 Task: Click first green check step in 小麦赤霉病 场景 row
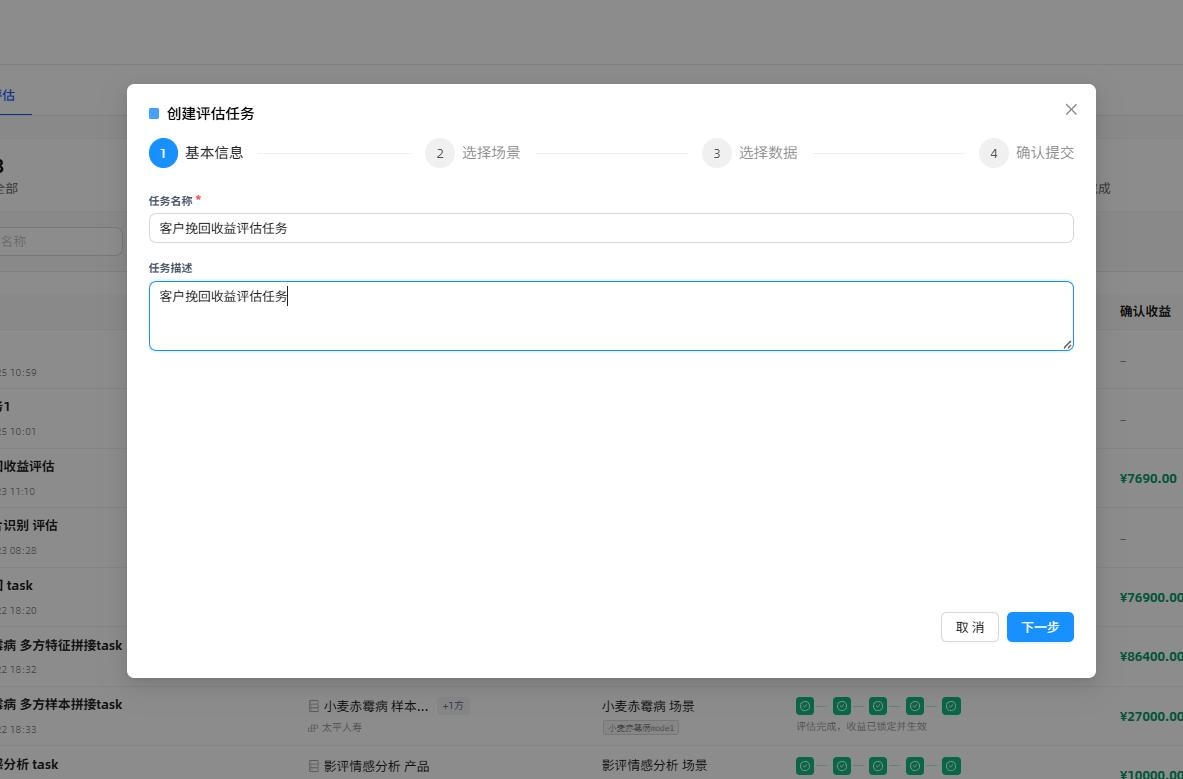tap(805, 706)
